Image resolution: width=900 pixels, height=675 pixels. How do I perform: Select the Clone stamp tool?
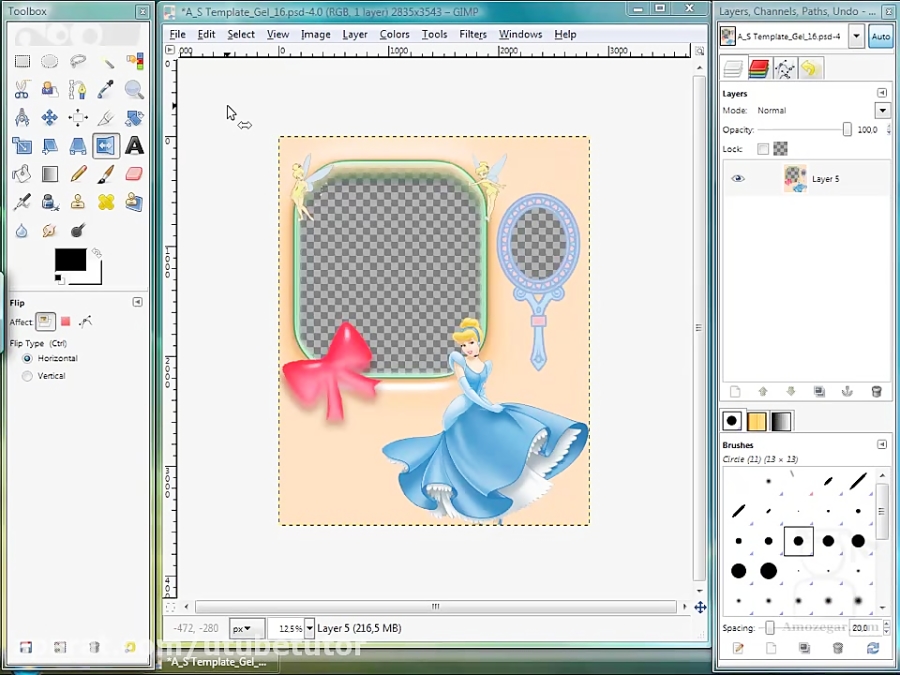pyautogui.click(x=78, y=201)
